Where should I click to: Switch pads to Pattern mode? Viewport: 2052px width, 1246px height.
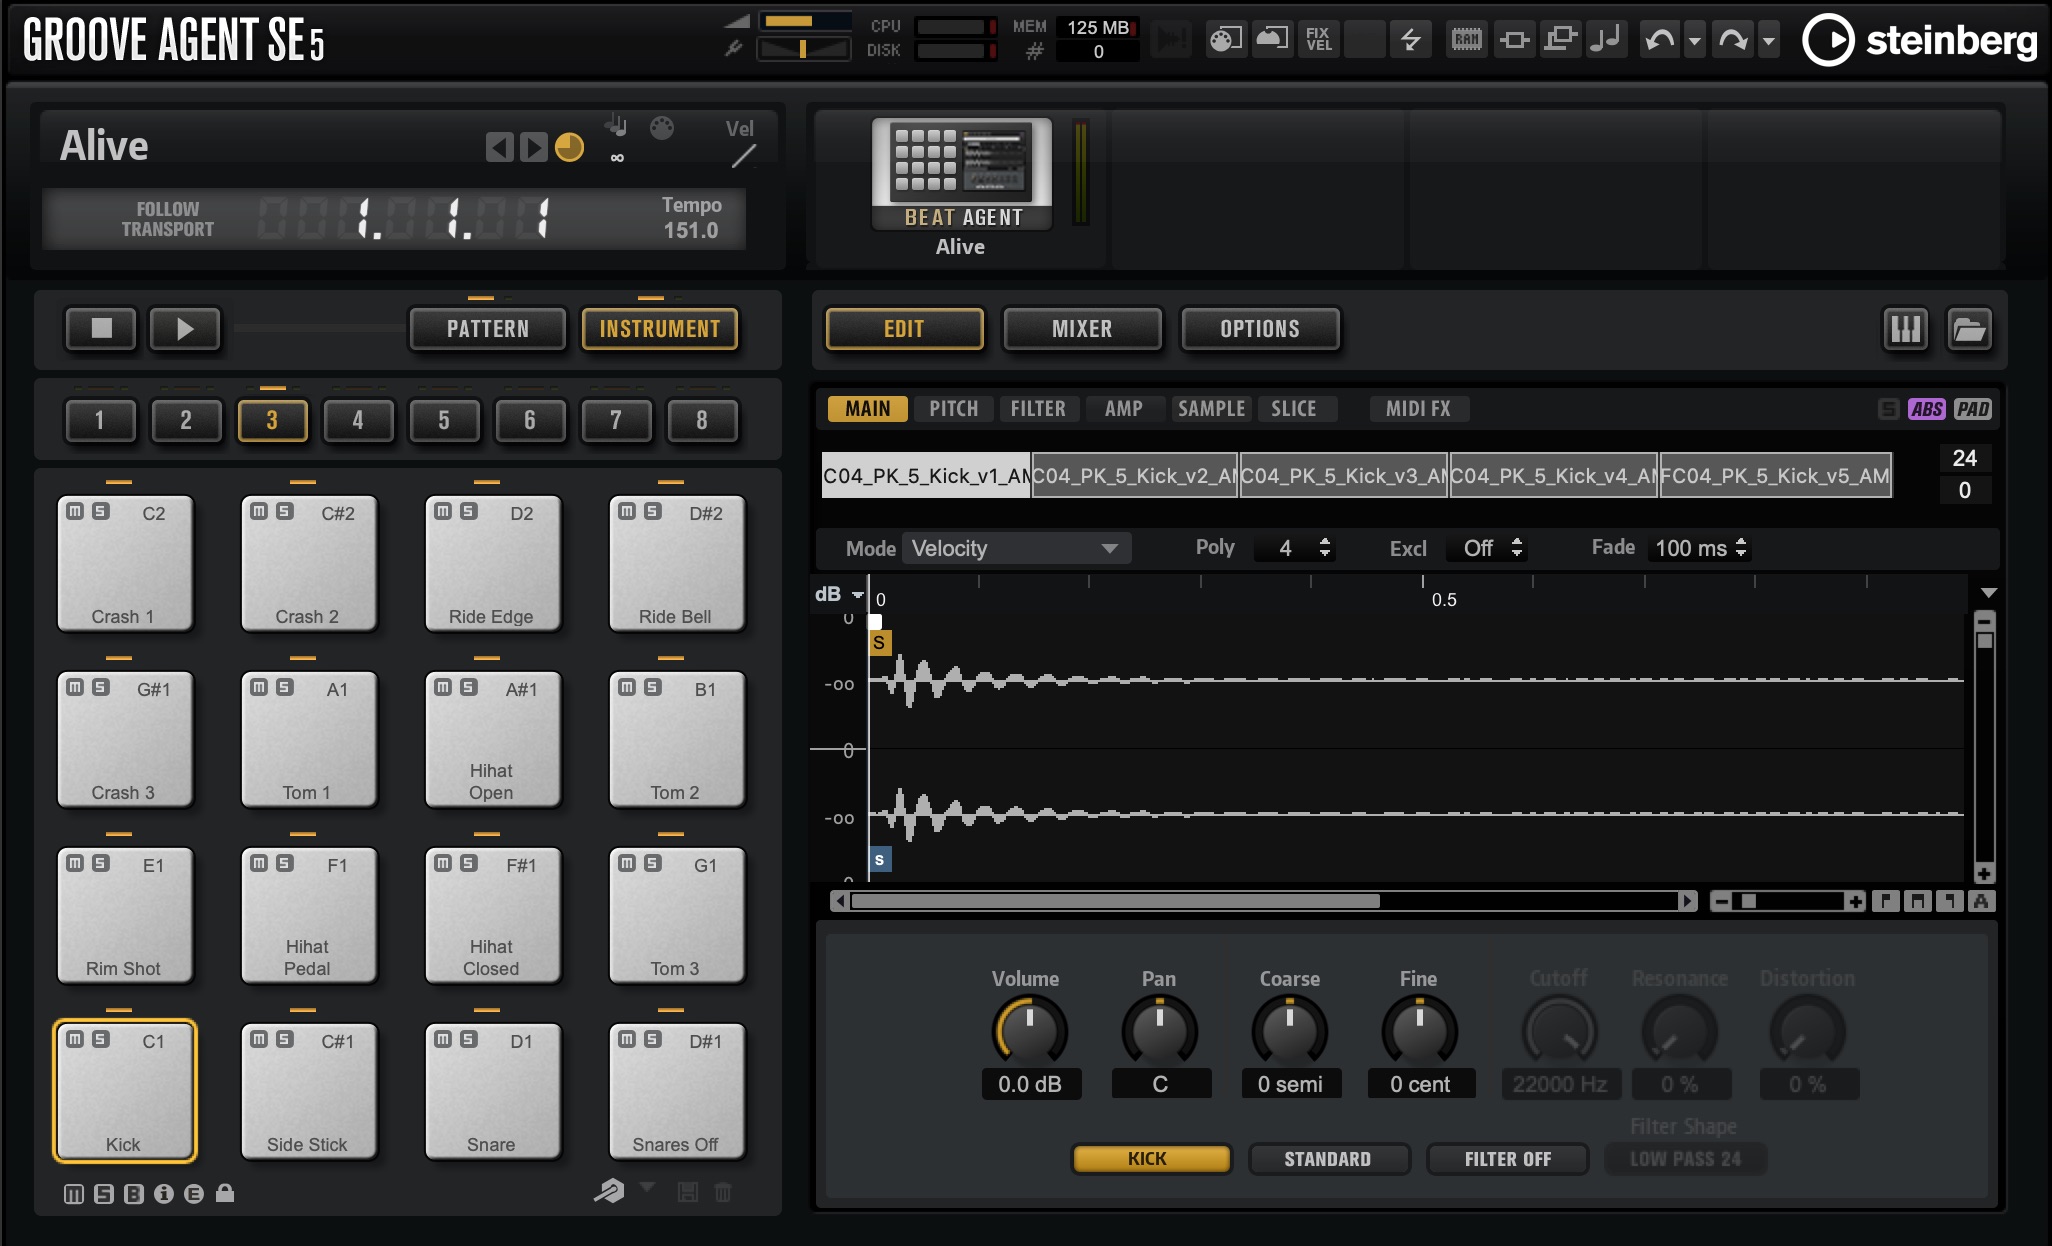488,329
